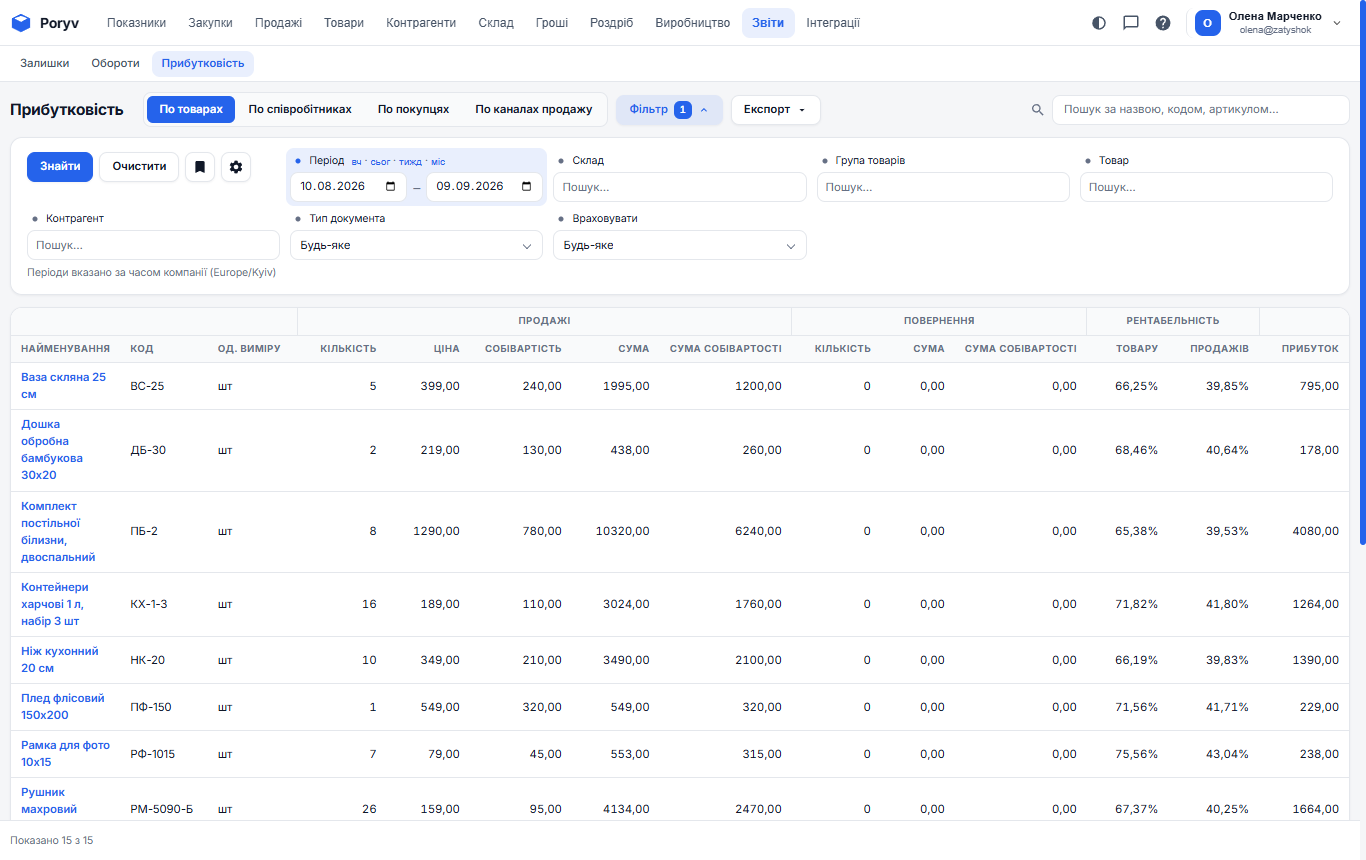
Task: Switch to По співробітниках view
Action: (x=300, y=110)
